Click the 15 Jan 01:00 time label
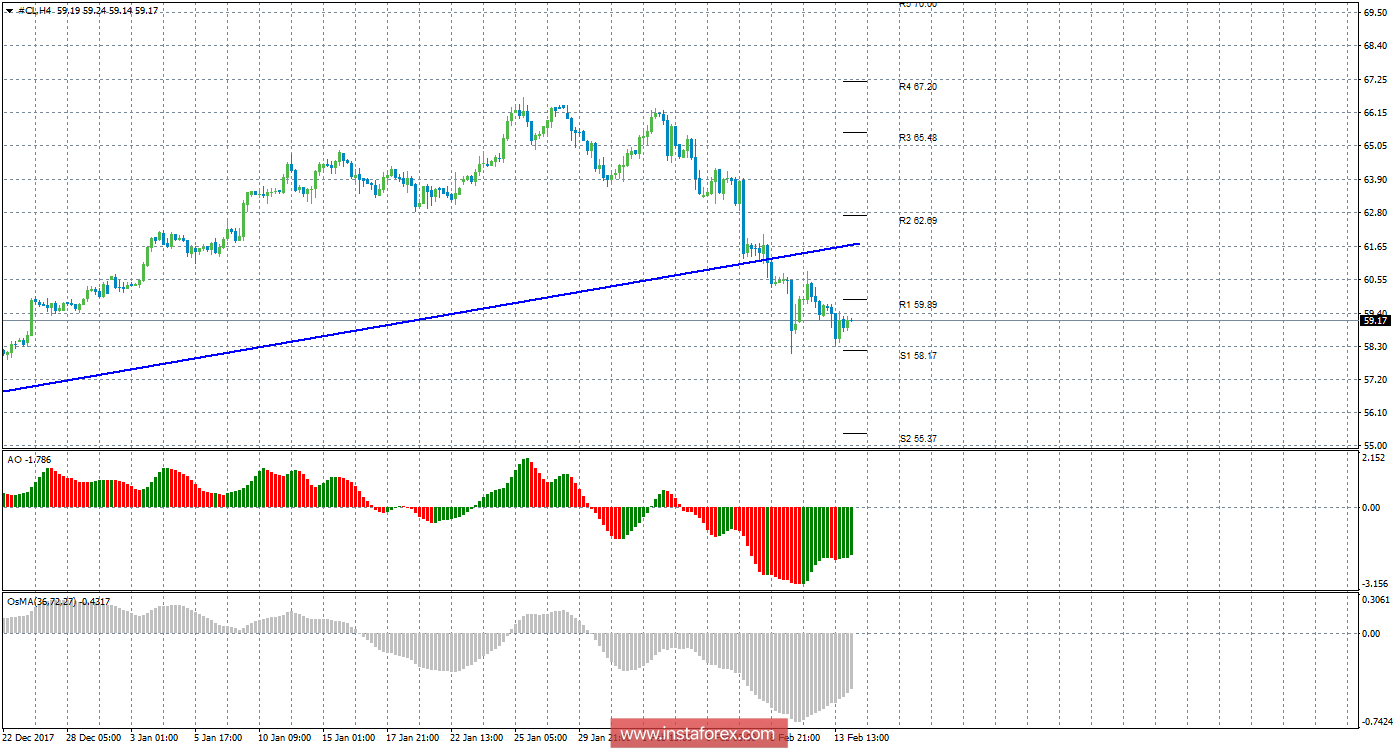This screenshot has height=749, width=1398. (x=348, y=738)
